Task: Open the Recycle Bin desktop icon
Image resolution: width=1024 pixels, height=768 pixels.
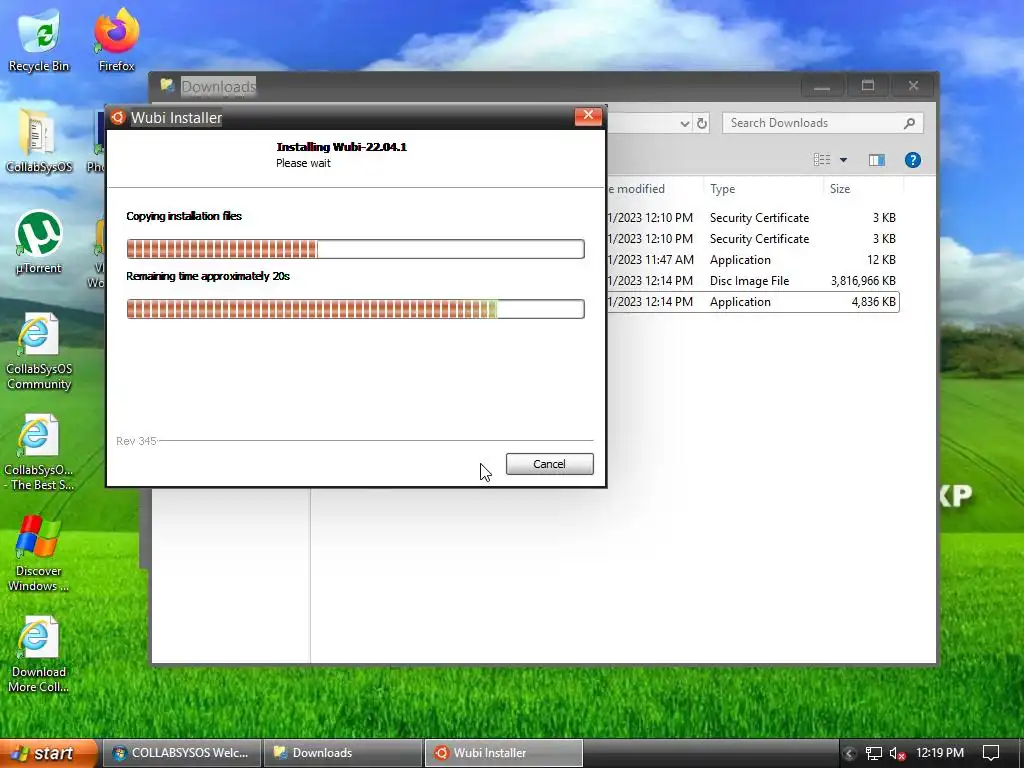Action: (x=39, y=40)
